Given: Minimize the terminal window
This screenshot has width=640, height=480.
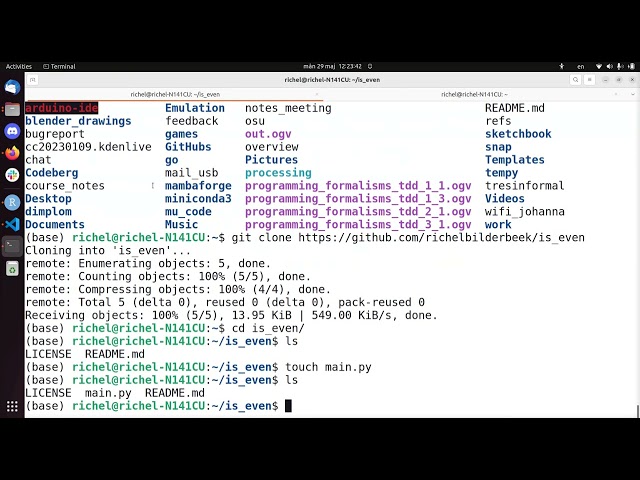Looking at the screenshot, I should coord(605,80).
